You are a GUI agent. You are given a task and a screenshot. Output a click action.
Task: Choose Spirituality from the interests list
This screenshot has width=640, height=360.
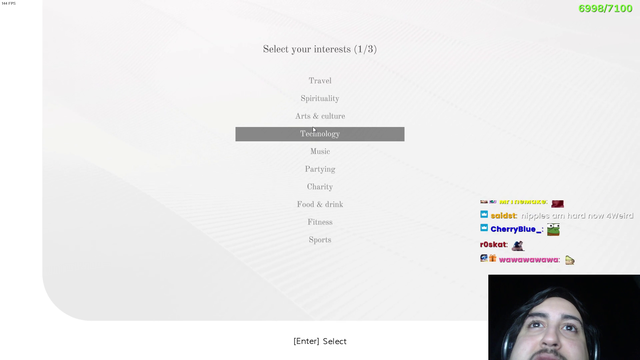click(320, 98)
